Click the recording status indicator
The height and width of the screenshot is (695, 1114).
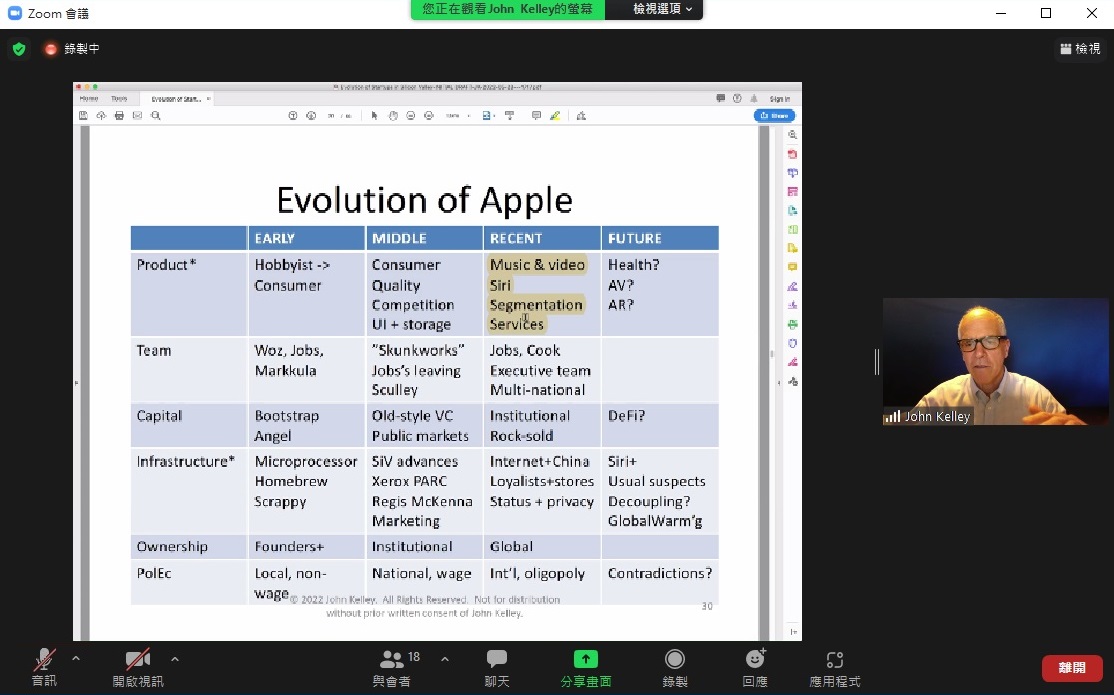click(71, 49)
